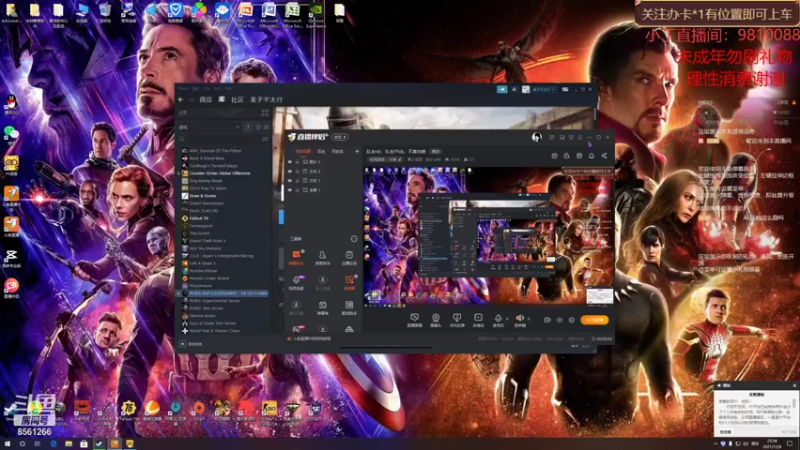Open the 社区 community tab in Steam

tap(237, 99)
